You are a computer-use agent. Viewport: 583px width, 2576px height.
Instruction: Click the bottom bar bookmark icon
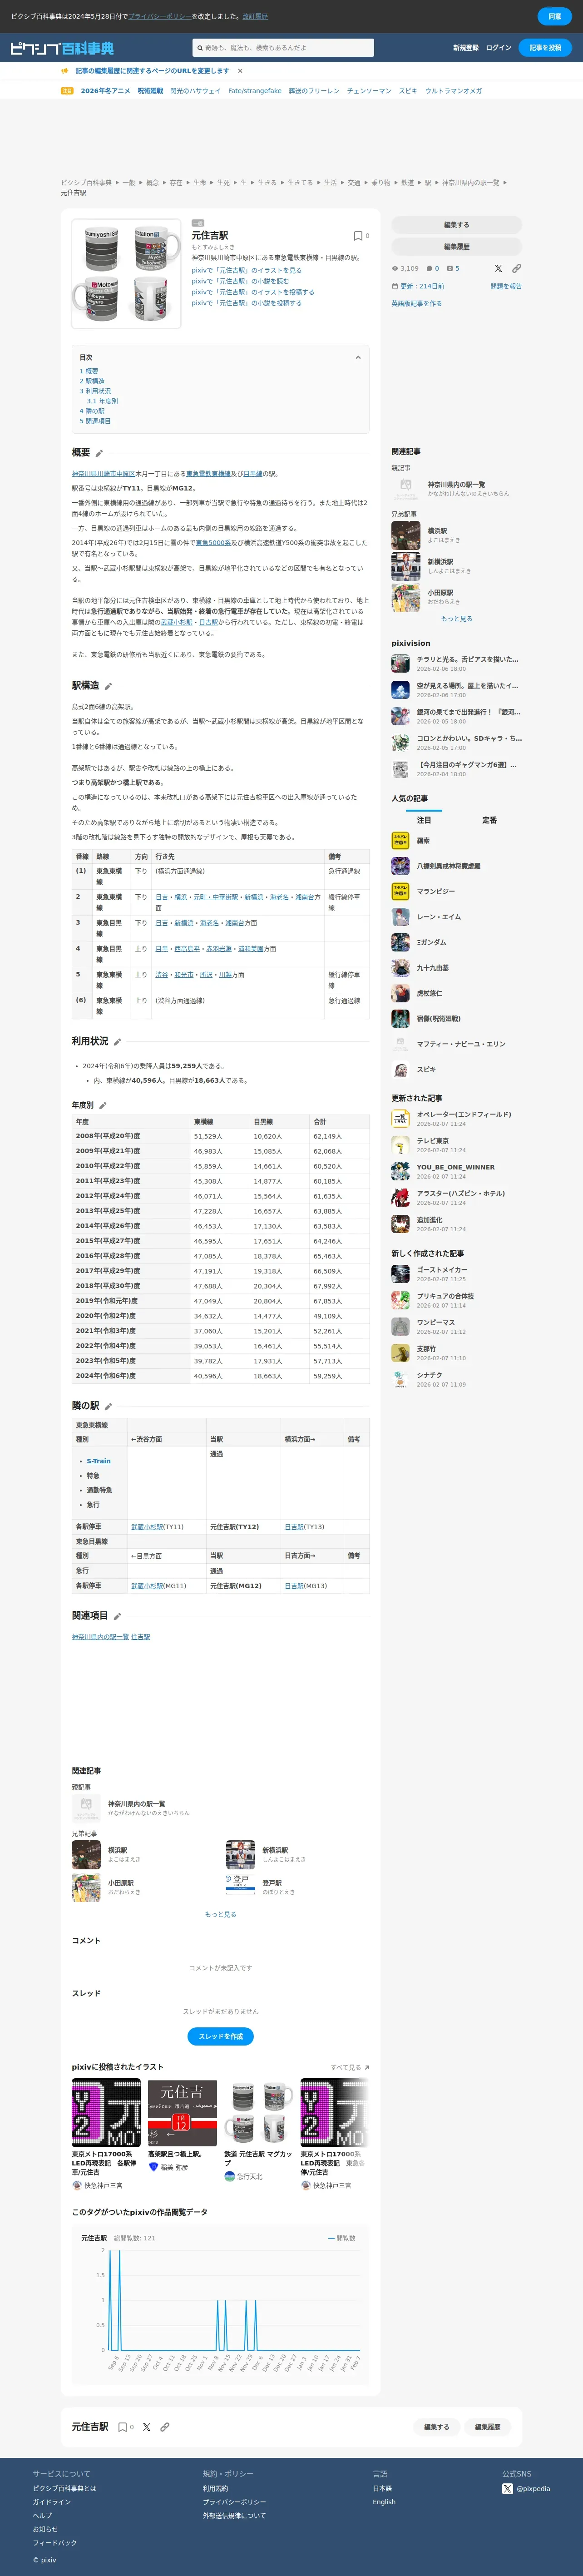pos(122,2427)
